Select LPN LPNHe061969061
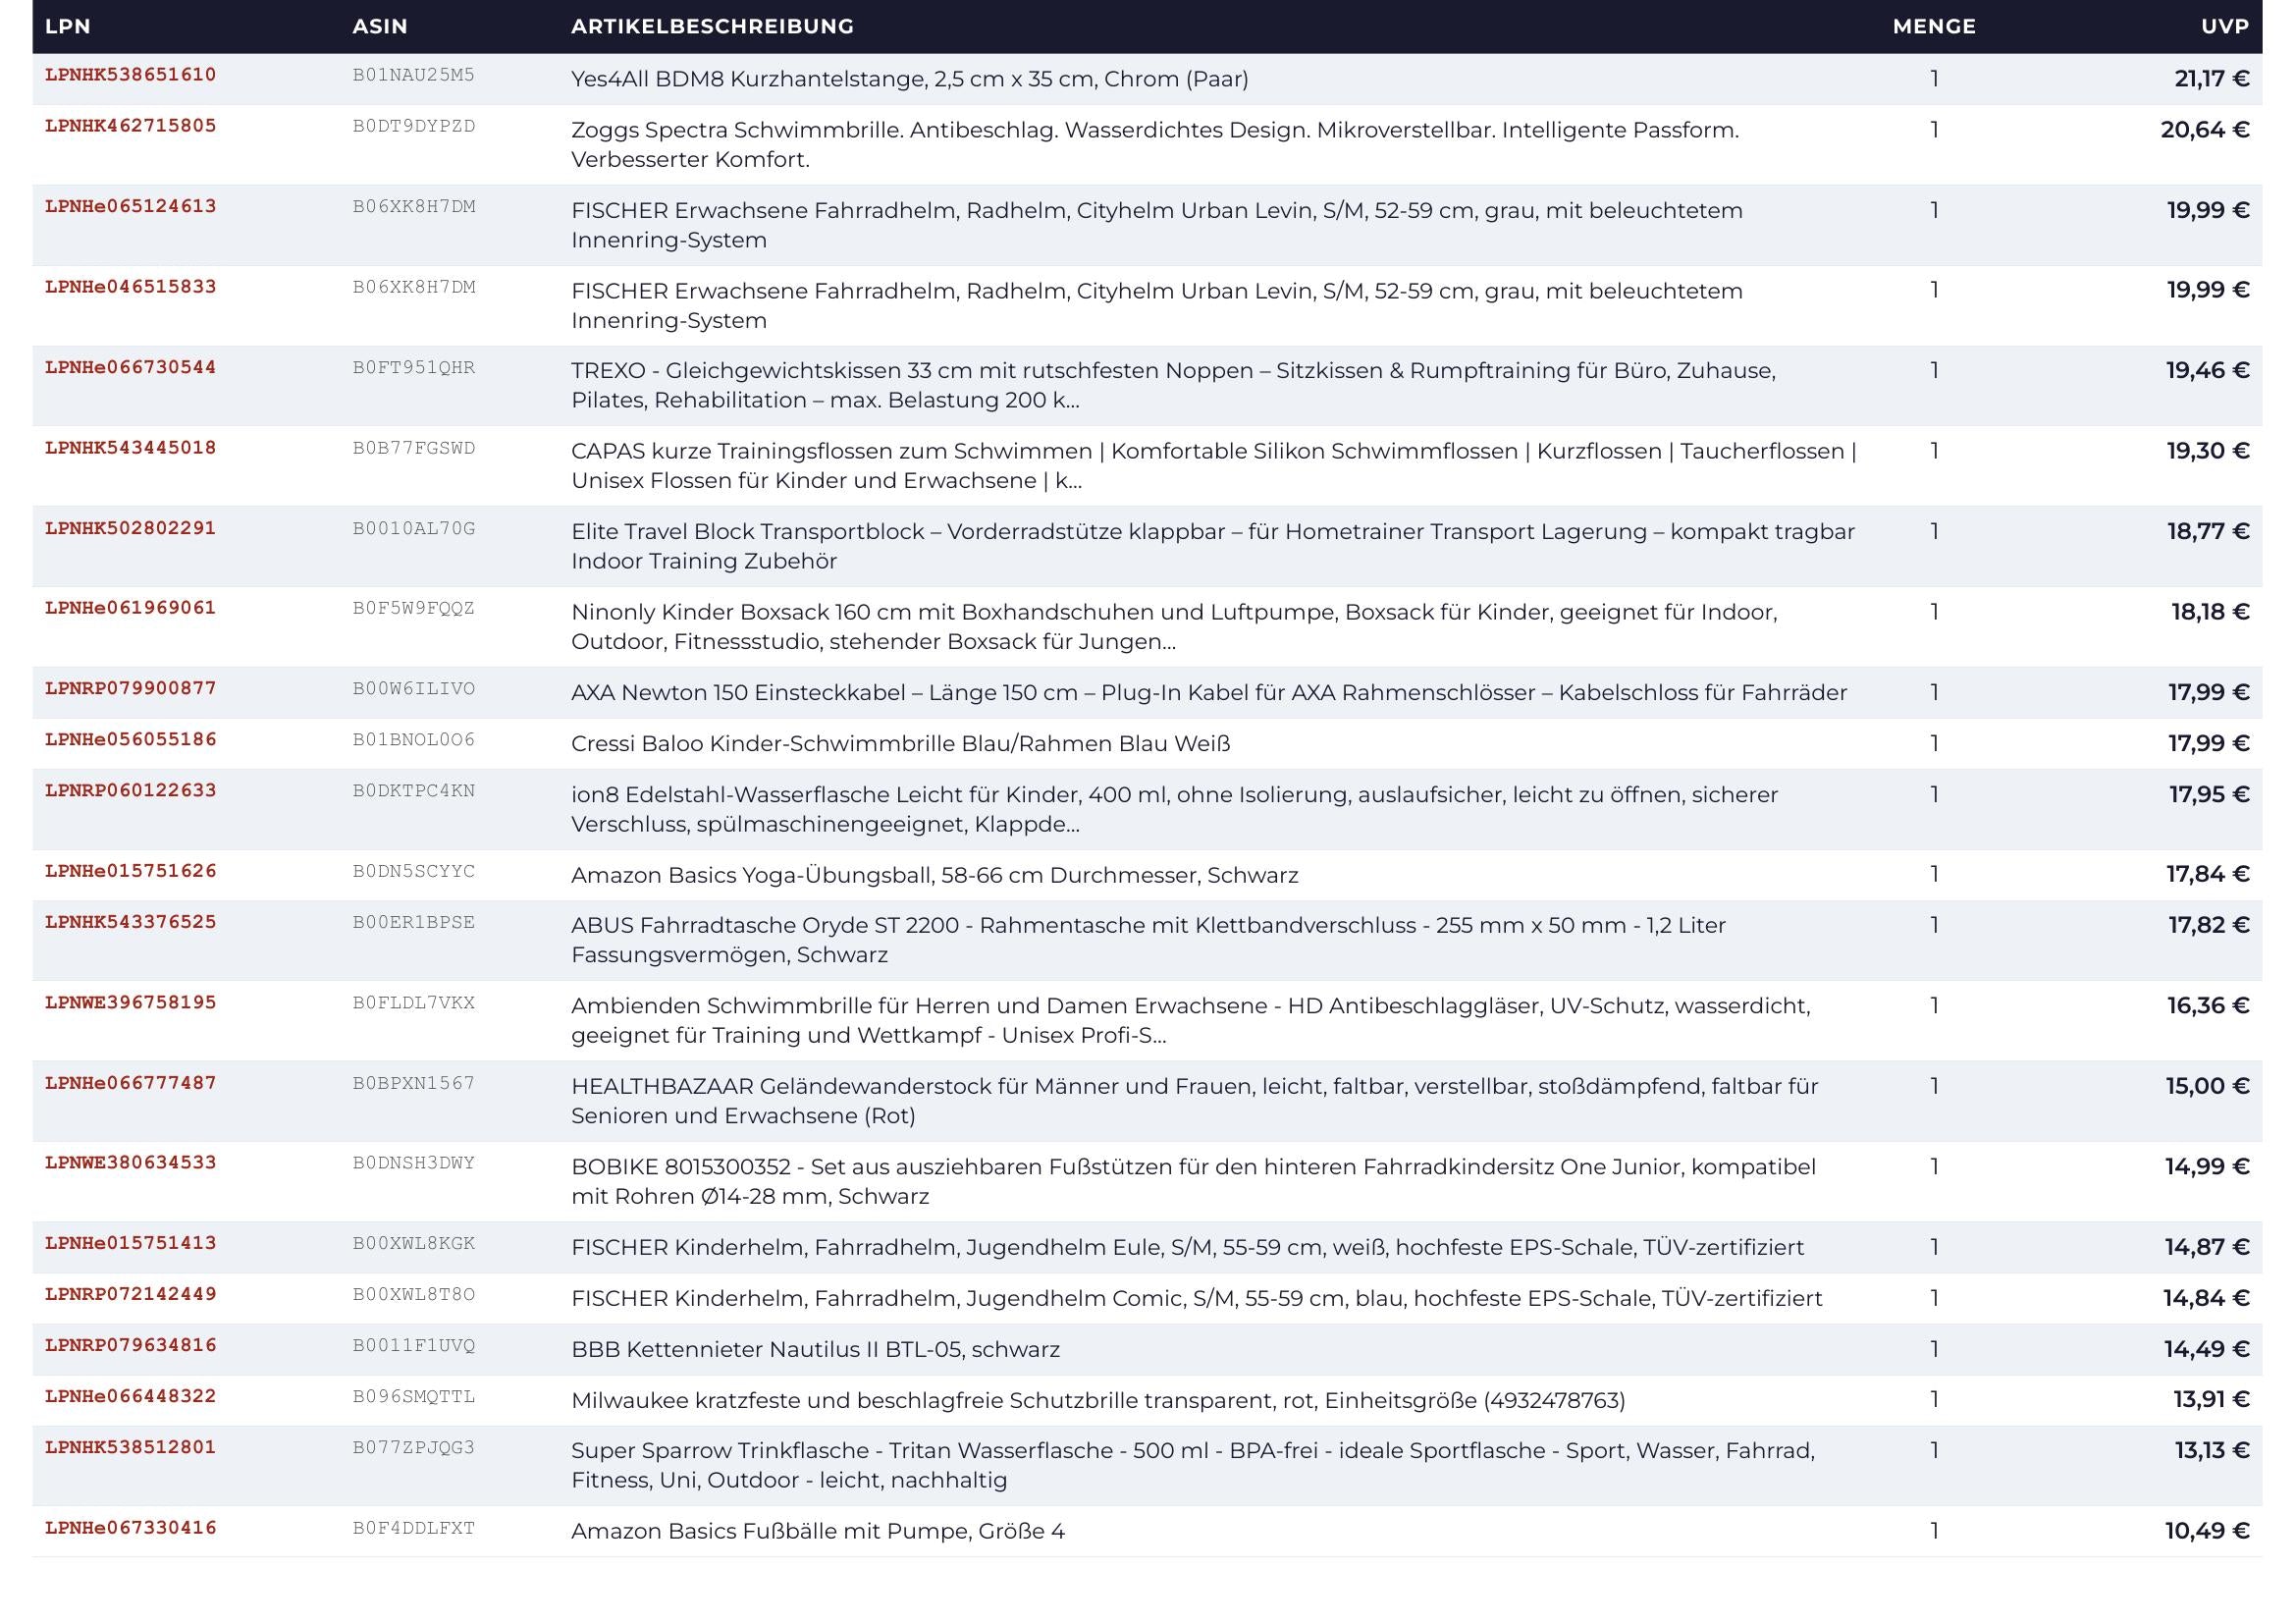Viewport: 2296px width, 1624px height. [x=131, y=608]
